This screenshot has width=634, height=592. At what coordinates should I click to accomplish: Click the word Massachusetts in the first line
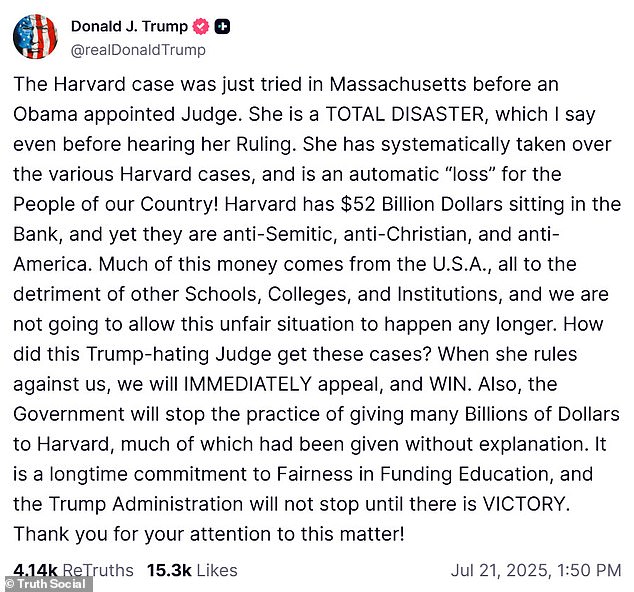[x=398, y=85]
